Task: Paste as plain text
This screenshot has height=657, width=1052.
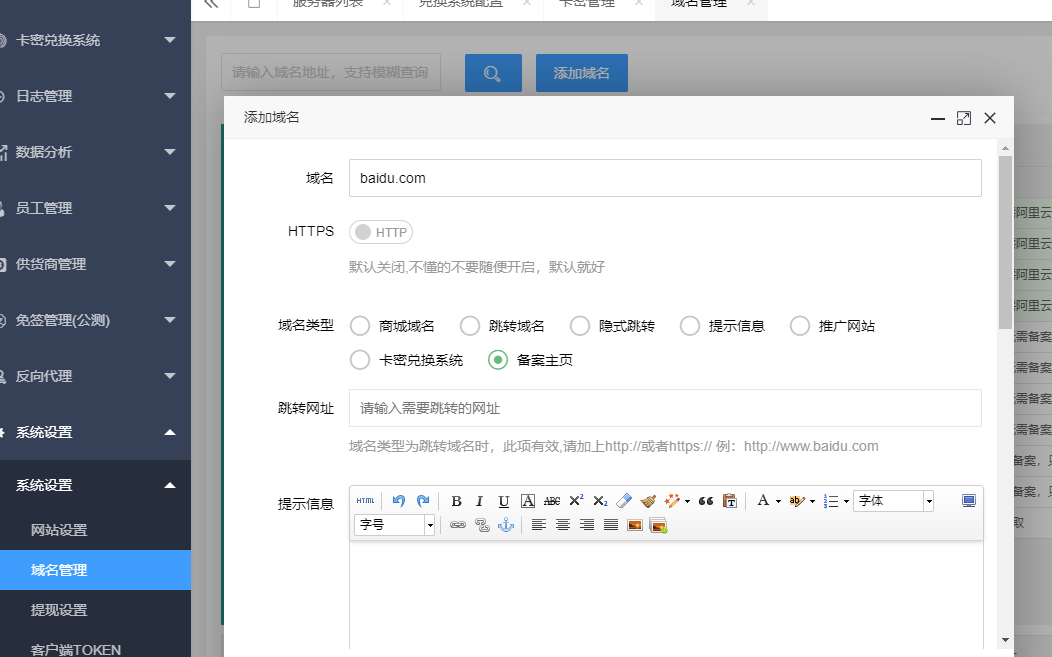Action: (x=730, y=501)
